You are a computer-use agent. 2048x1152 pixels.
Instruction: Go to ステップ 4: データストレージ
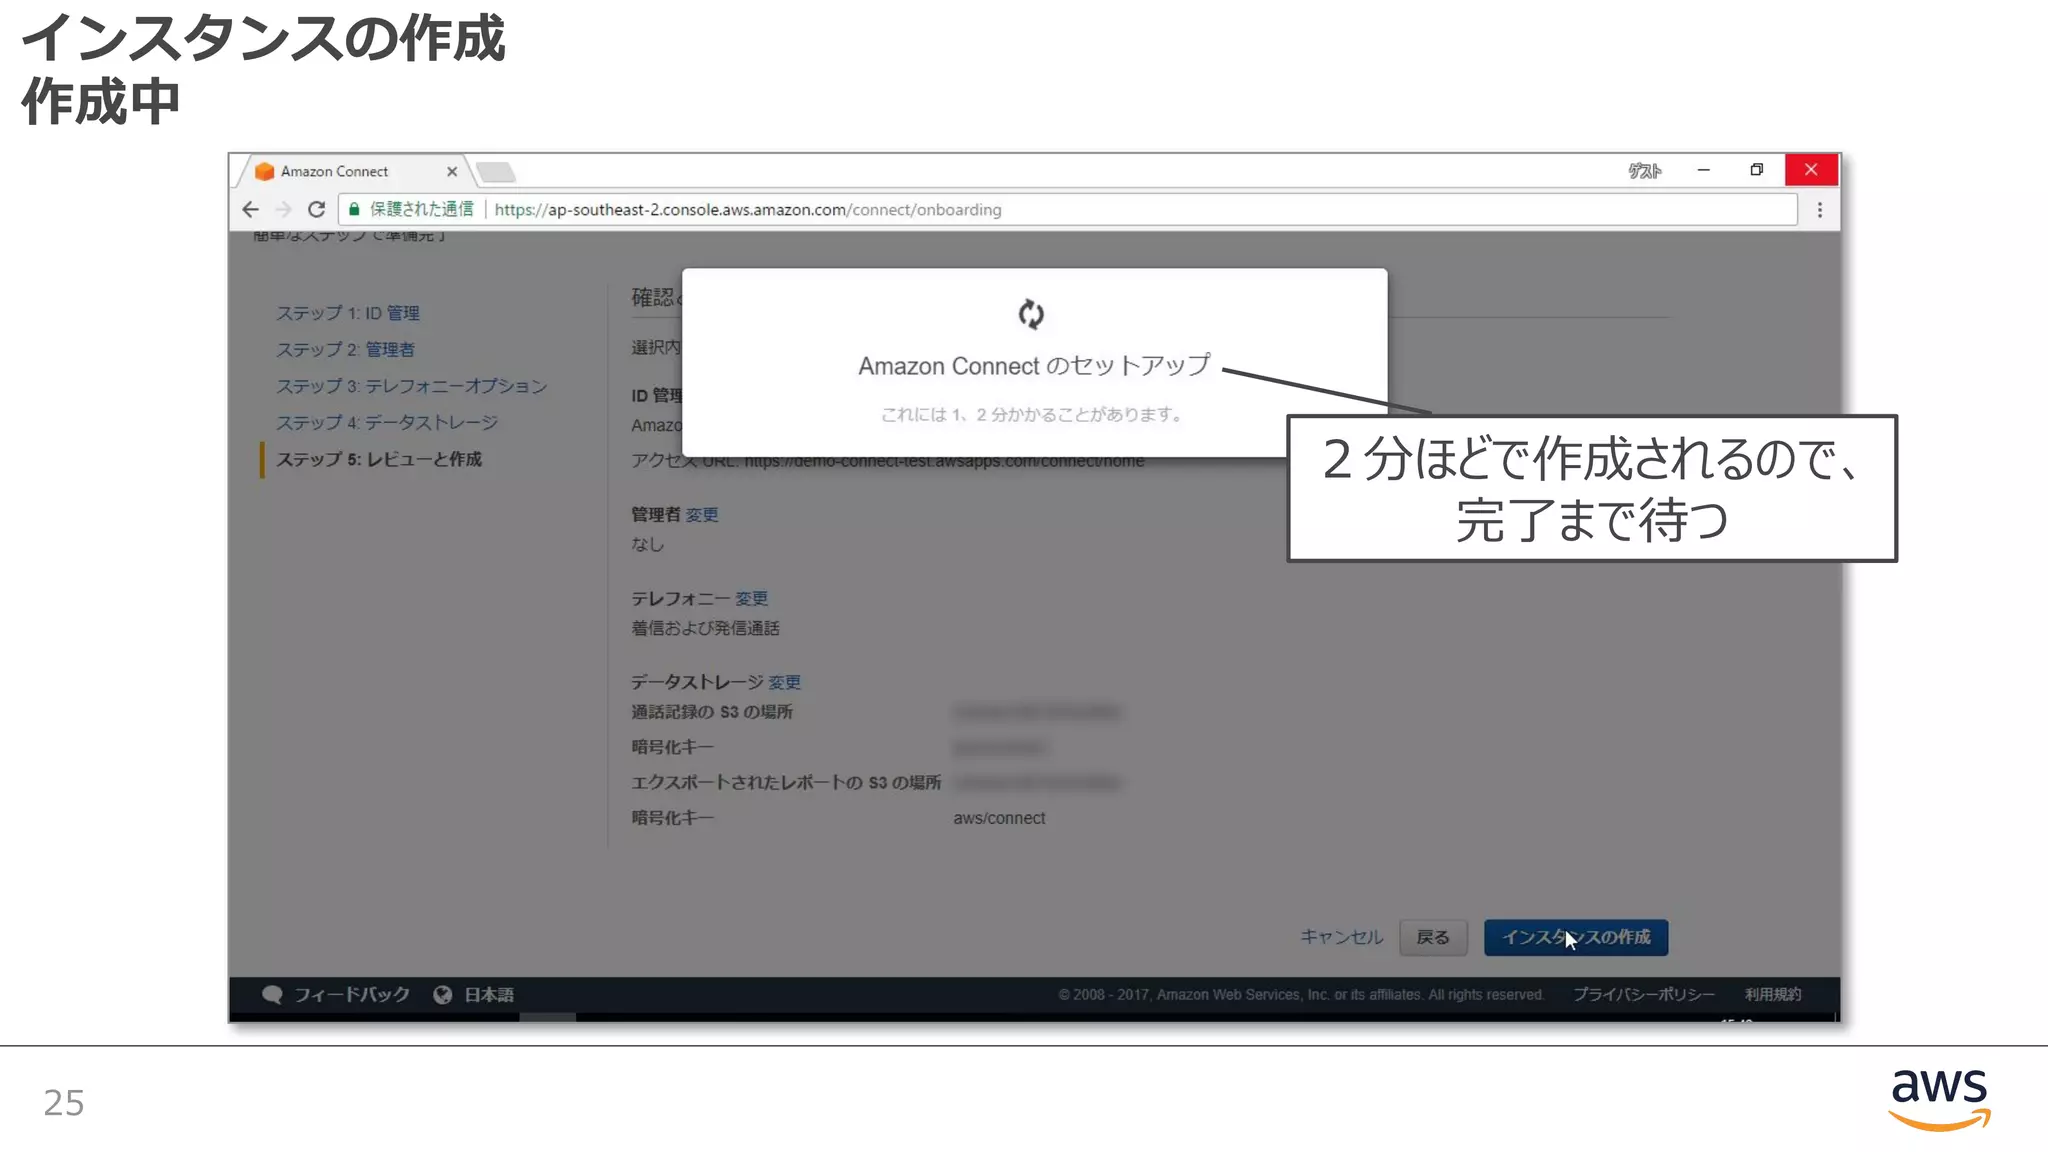387,422
